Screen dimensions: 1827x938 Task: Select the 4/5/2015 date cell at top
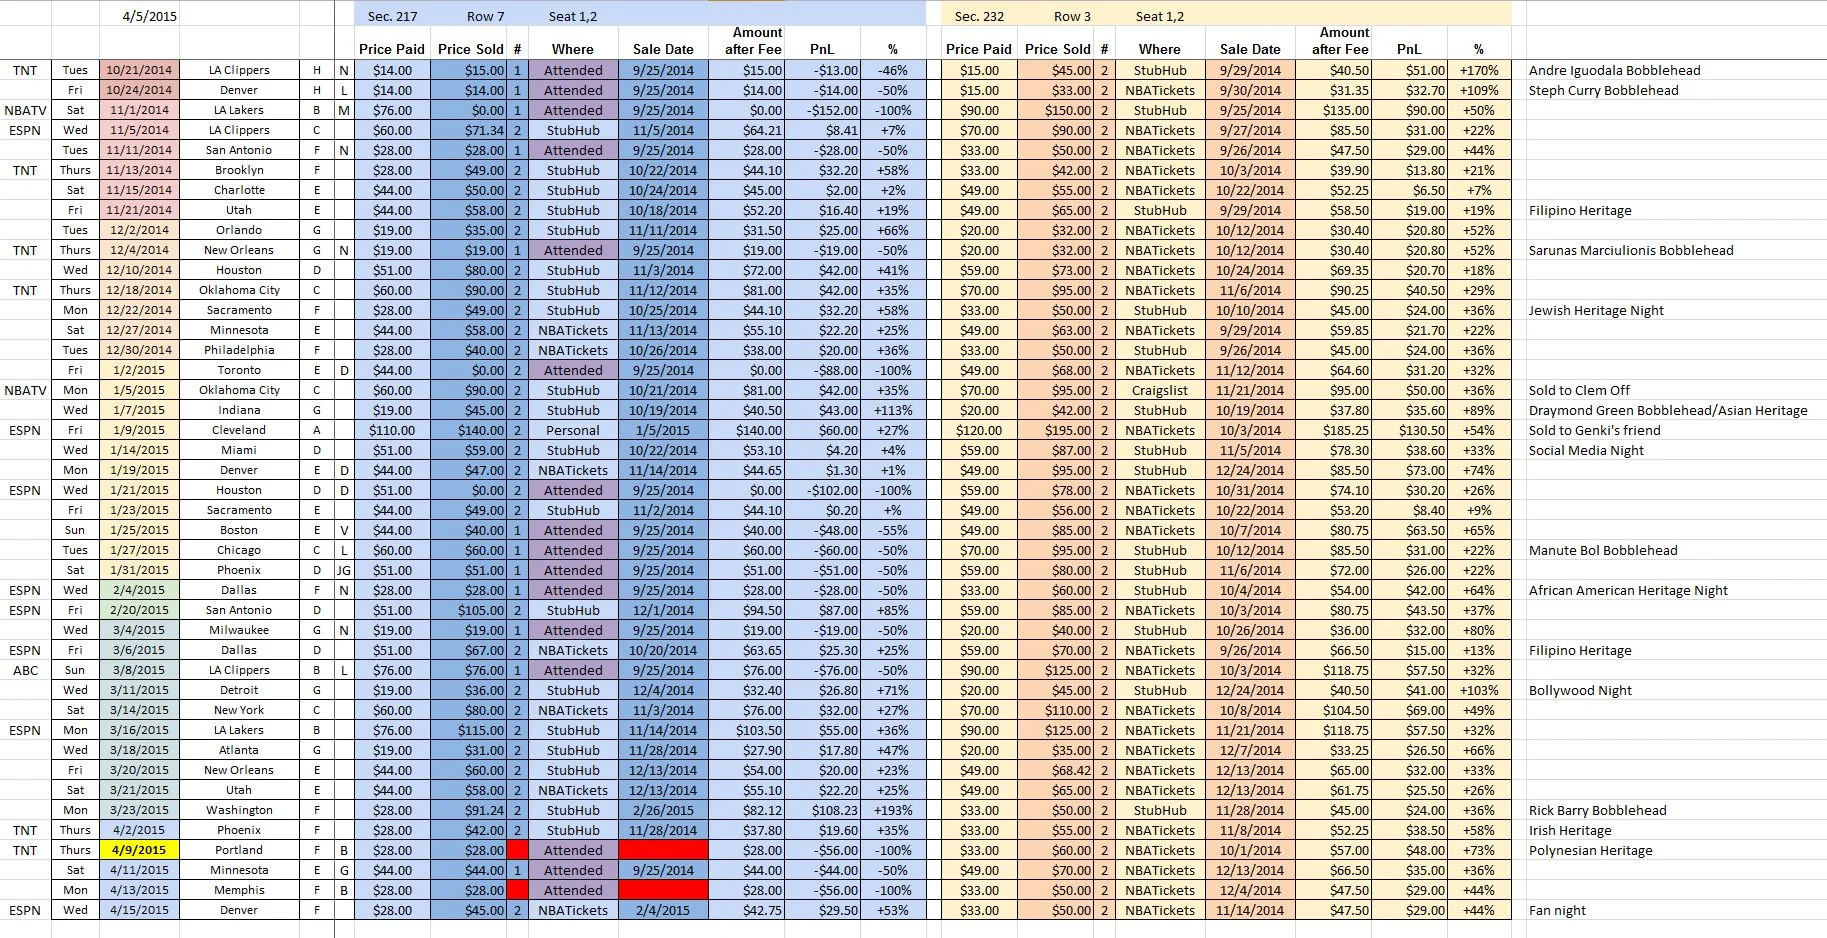click(139, 16)
